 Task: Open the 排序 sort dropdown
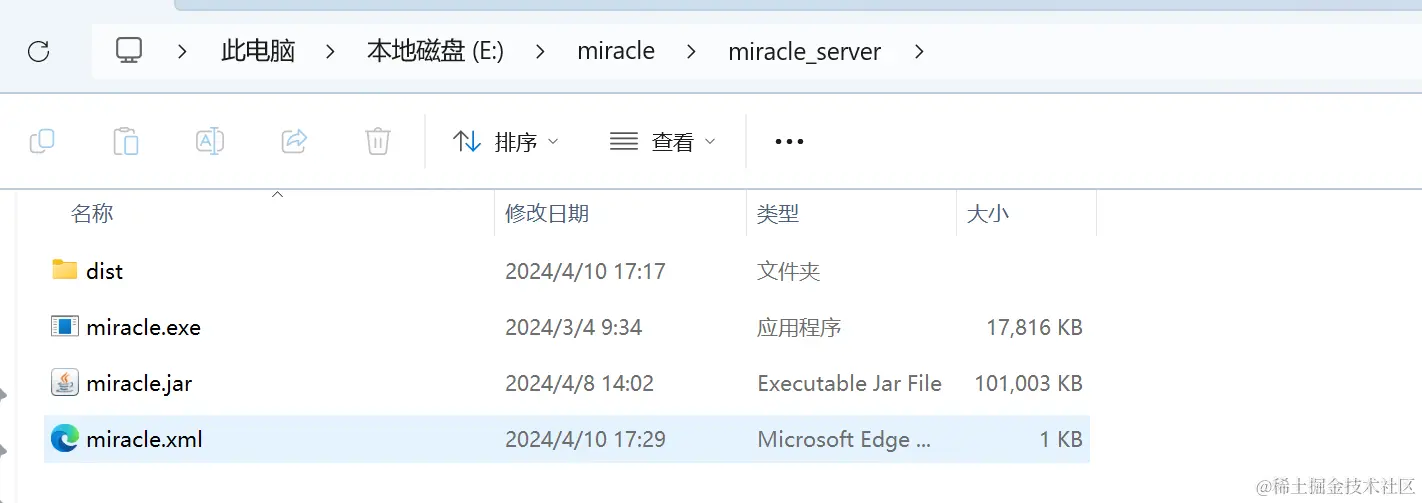(x=506, y=142)
